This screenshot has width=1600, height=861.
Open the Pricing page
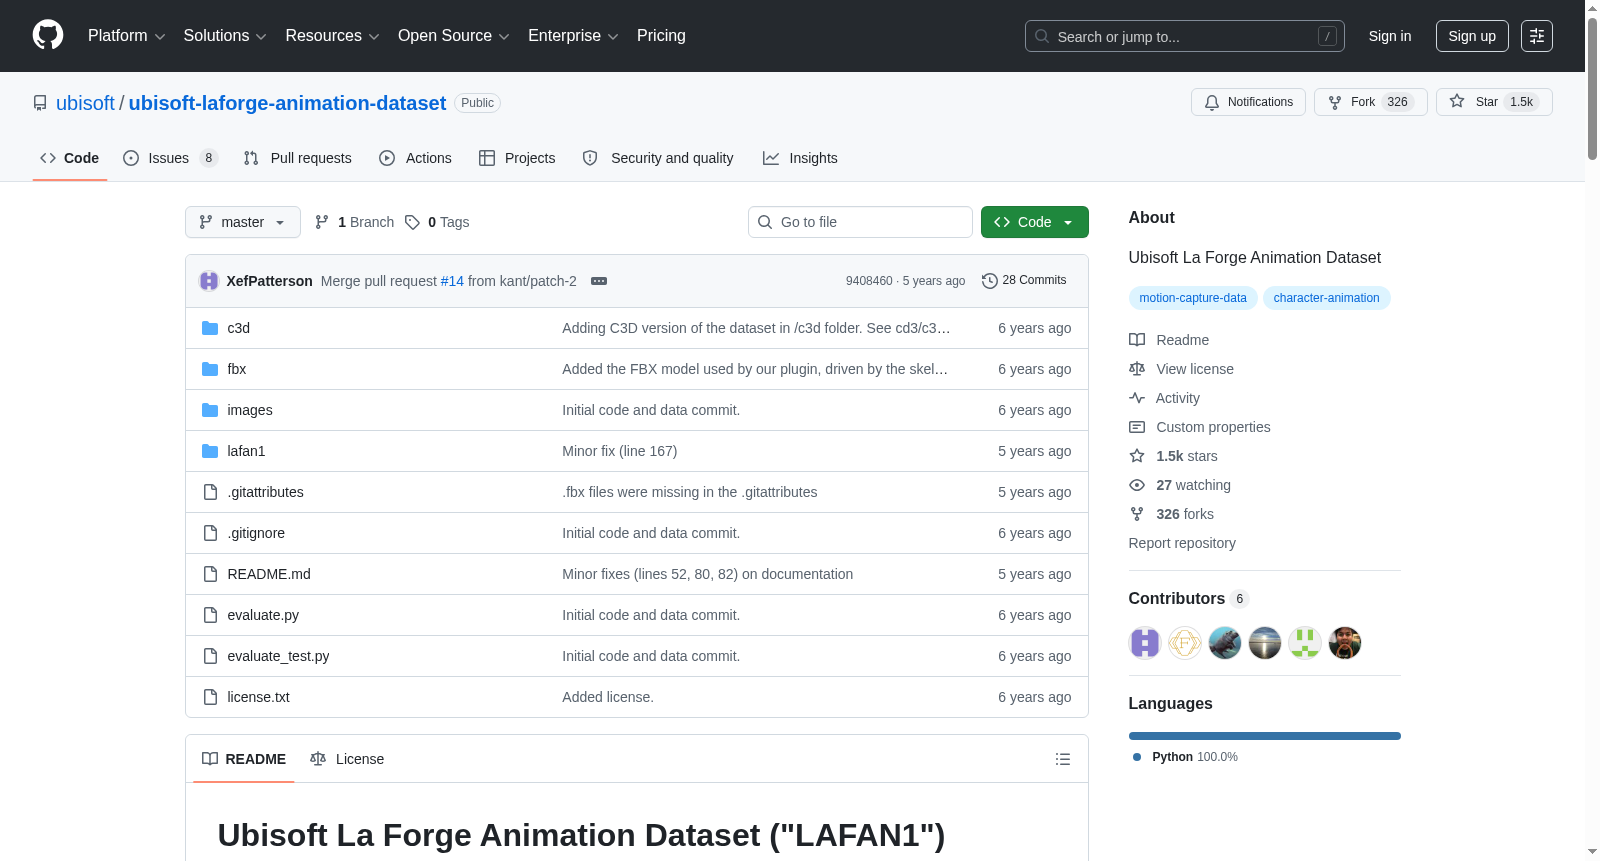click(661, 36)
